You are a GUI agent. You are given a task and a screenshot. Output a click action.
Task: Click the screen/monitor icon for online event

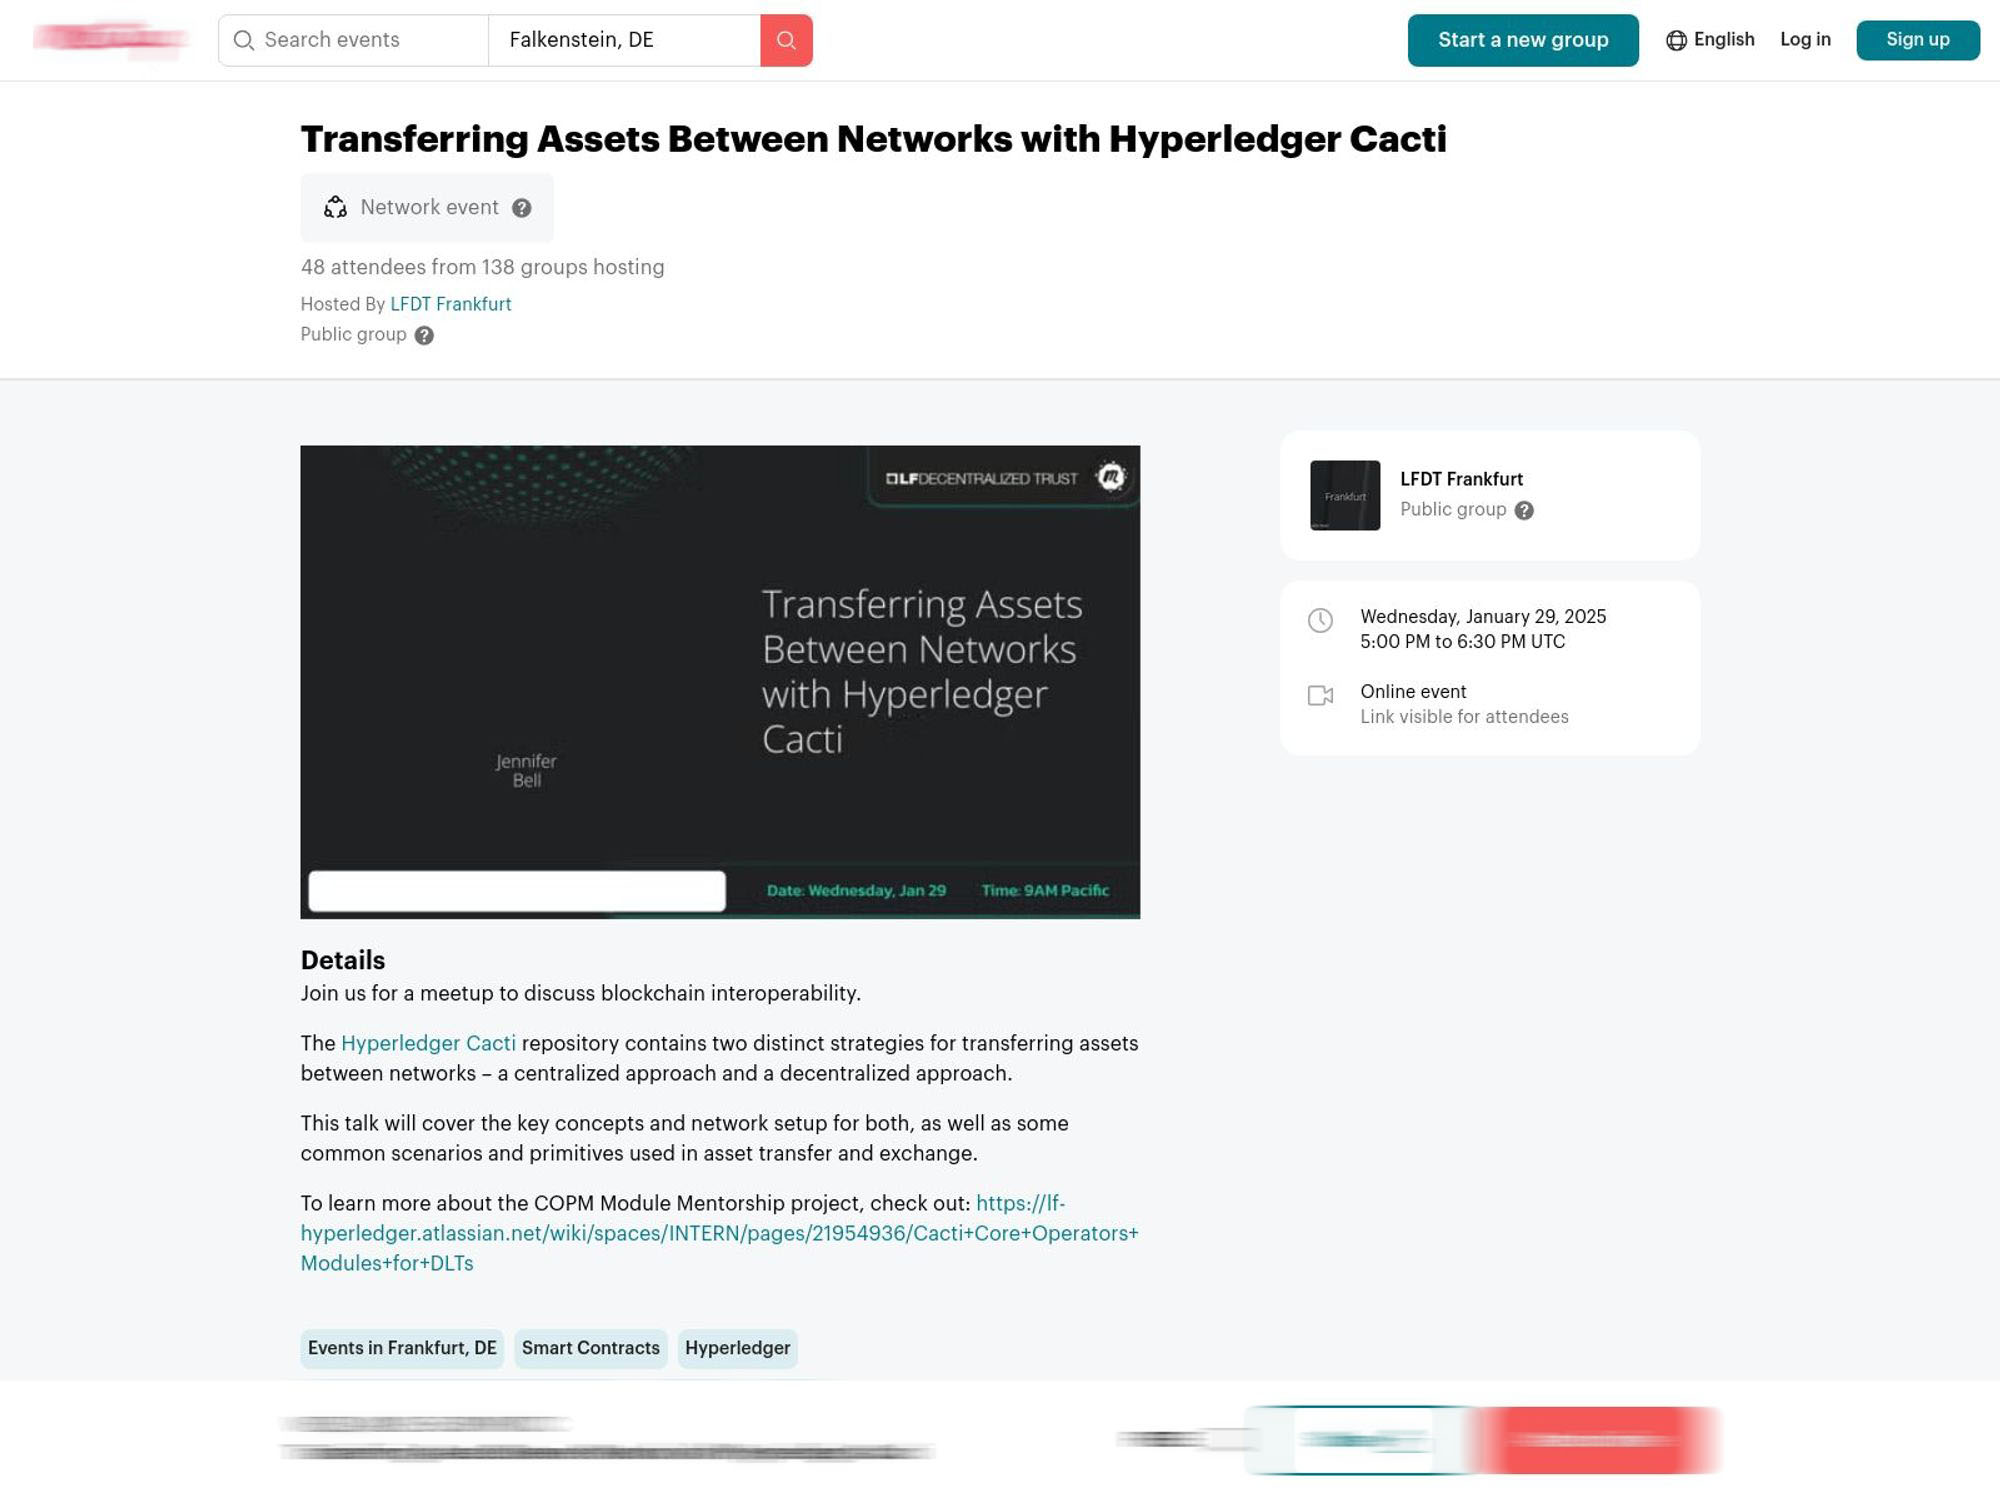pyautogui.click(x=1320, y=695)
